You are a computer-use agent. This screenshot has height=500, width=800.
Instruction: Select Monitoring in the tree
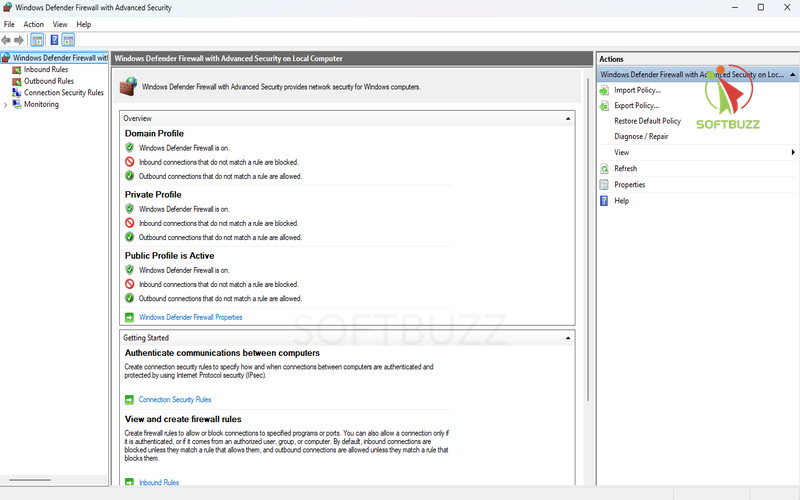point(41,105)
